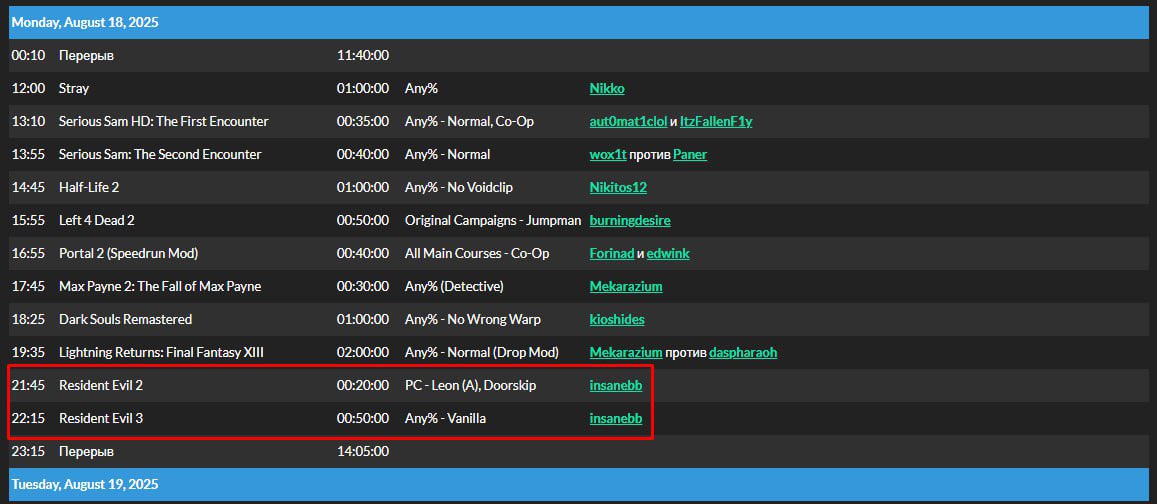Viewport: 1157px width, 504px height.
Task: Select the Resident Evil 3 title
Action: coord(101,419)
